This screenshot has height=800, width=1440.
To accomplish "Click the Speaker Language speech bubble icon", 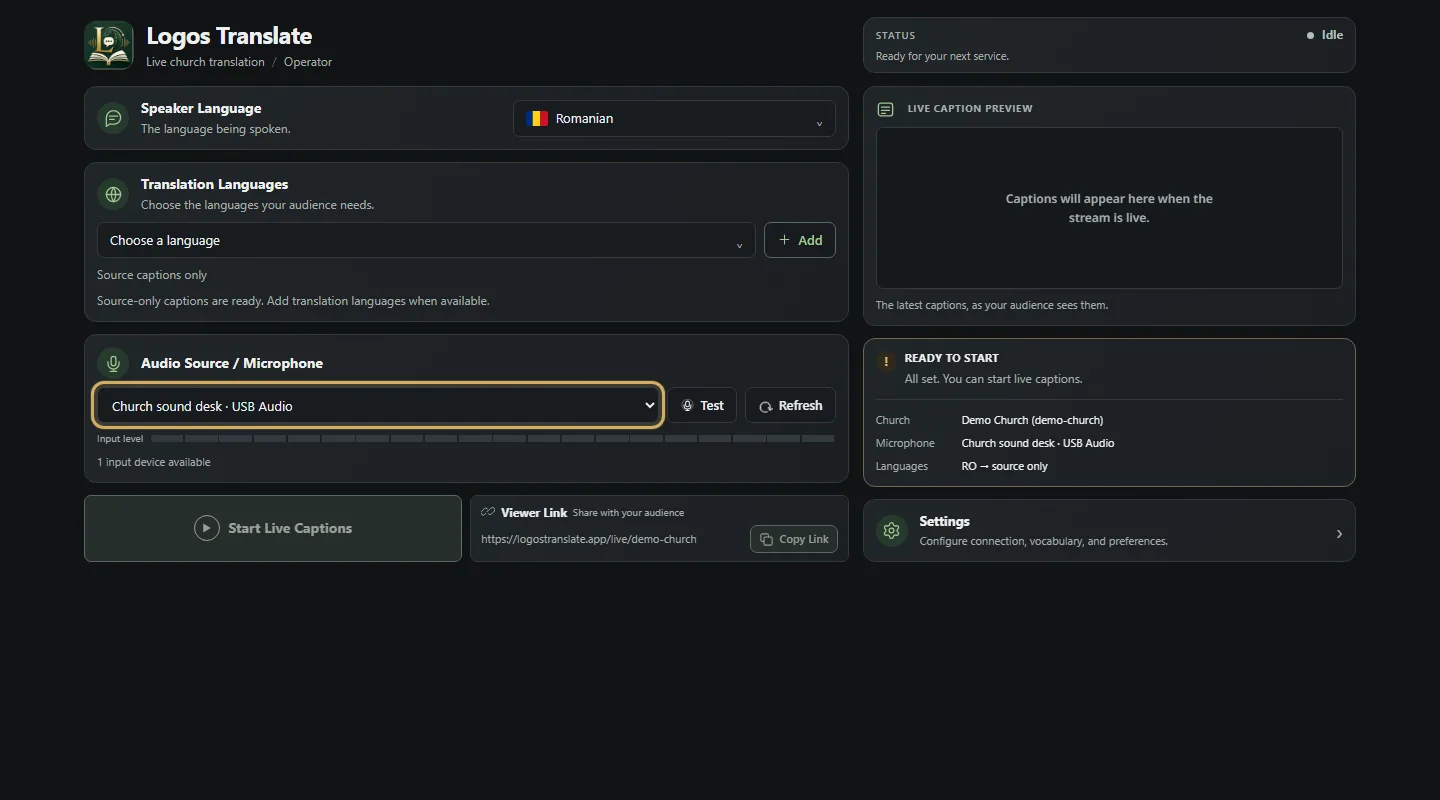I will (x=113, y=118).
